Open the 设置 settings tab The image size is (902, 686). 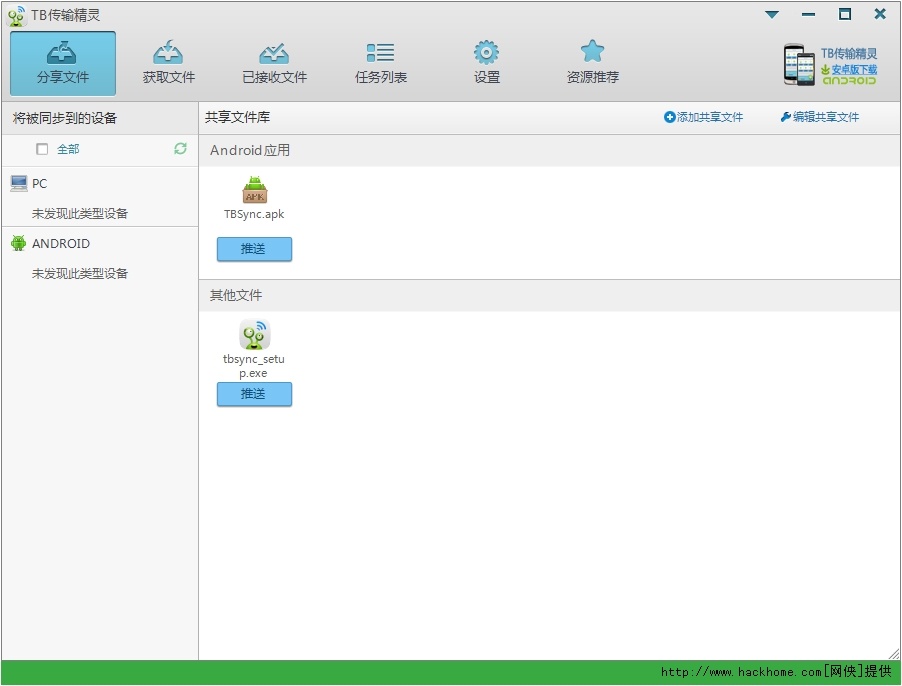point(487,63)
